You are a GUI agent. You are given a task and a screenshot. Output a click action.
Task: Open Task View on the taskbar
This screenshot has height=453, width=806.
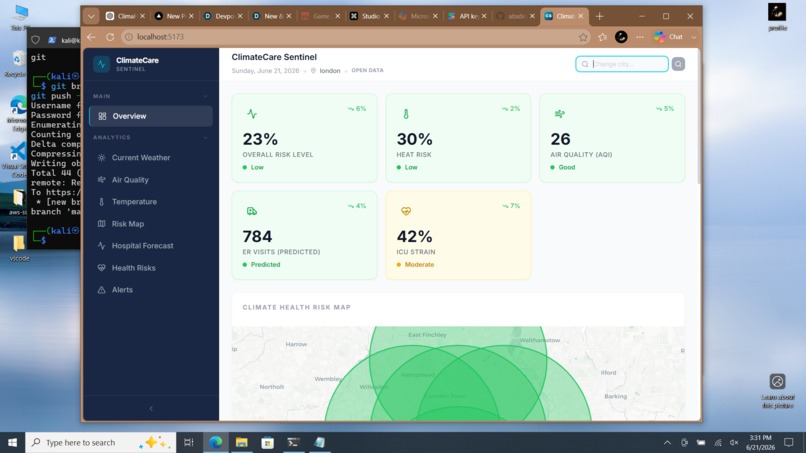point(189,442)
